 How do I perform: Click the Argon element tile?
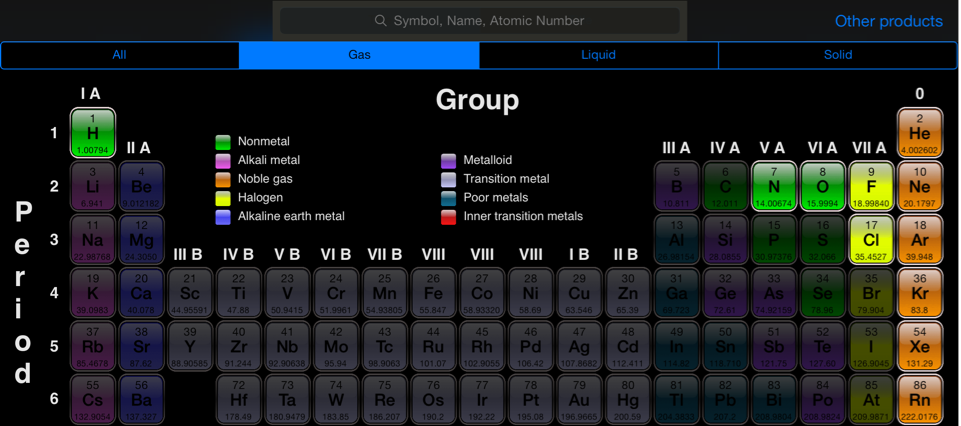tap(919, 240)
